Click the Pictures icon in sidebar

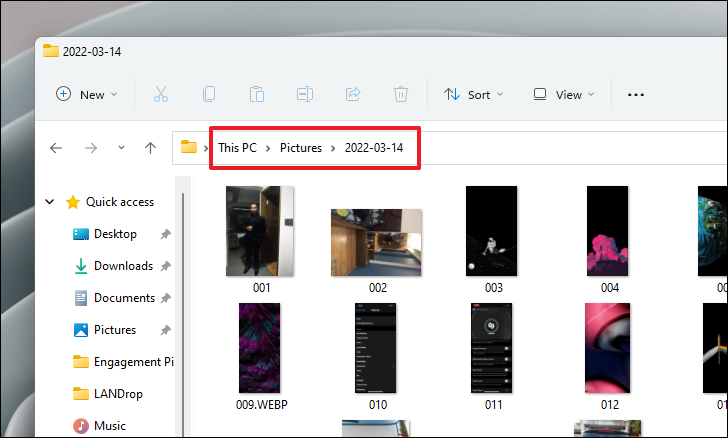81,330
